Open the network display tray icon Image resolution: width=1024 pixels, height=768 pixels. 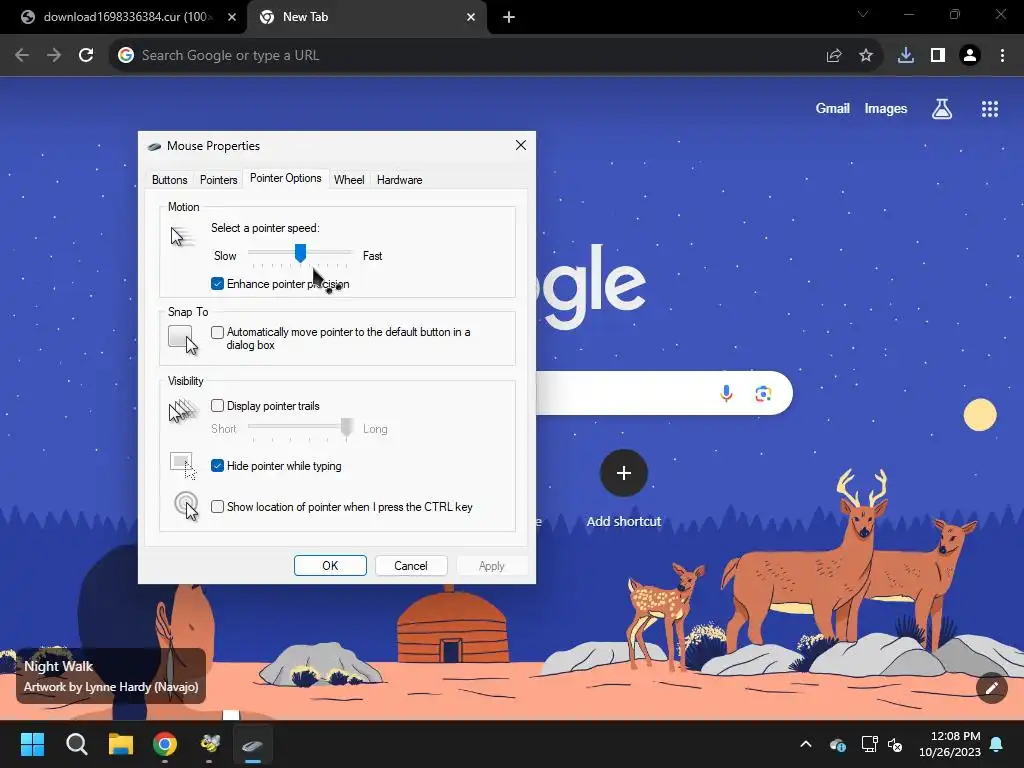pos(869,744)
